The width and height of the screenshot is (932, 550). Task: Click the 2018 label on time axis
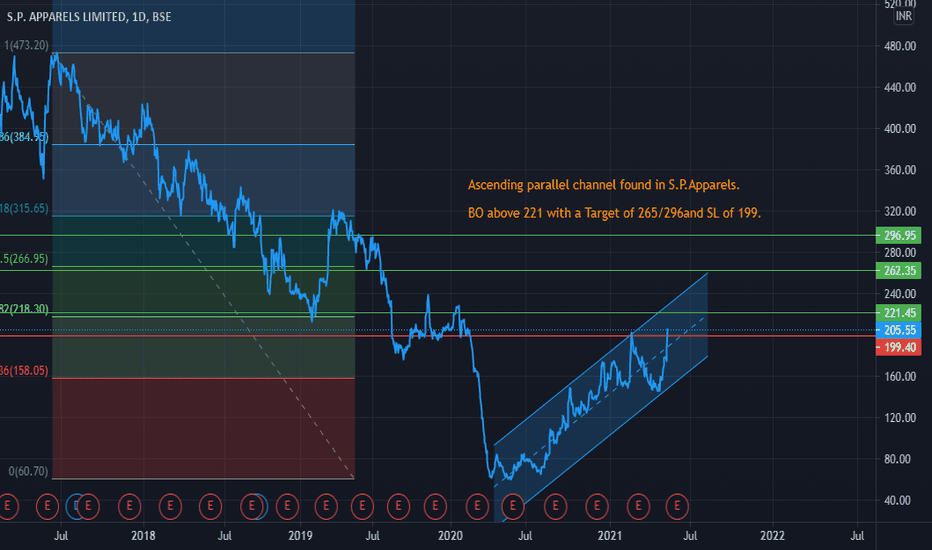click(x=143, y=536)
